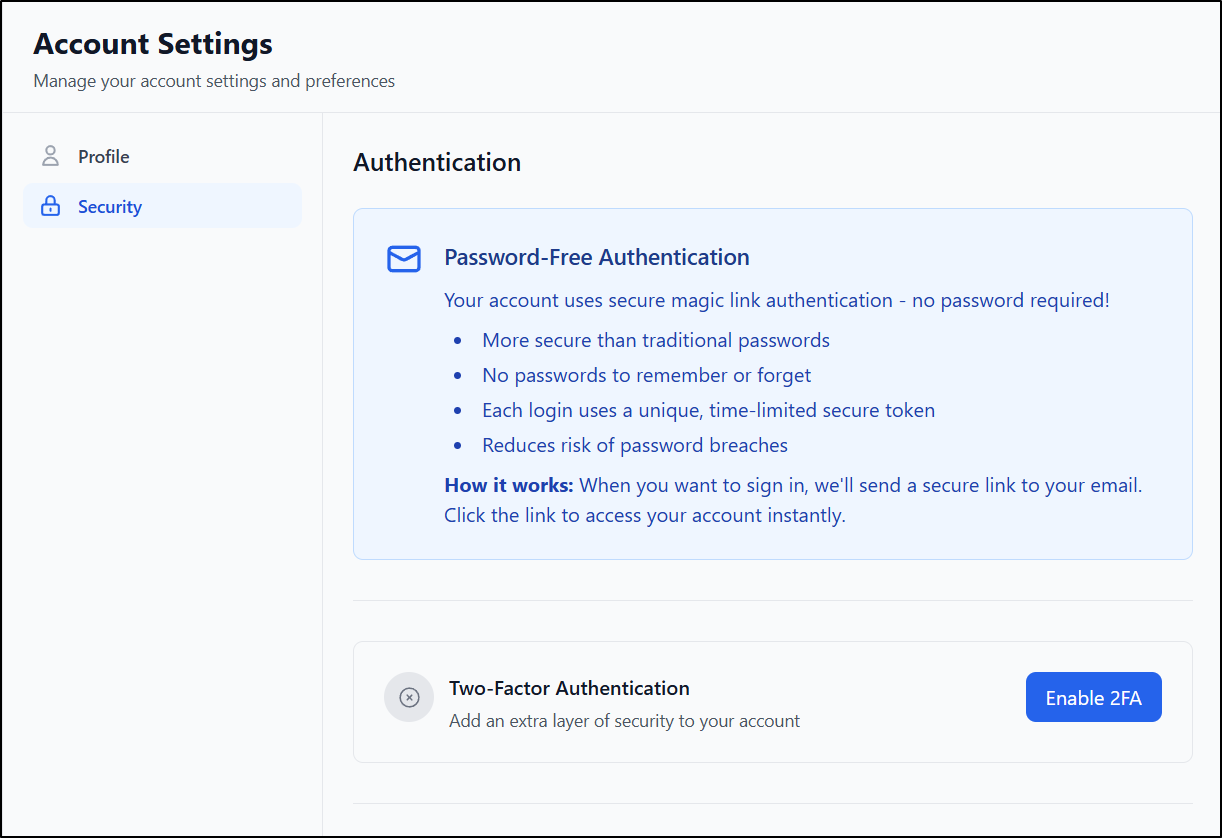Enable 2FA using the blue button
1222x838 pixels.
click(x=1093, y=697)
